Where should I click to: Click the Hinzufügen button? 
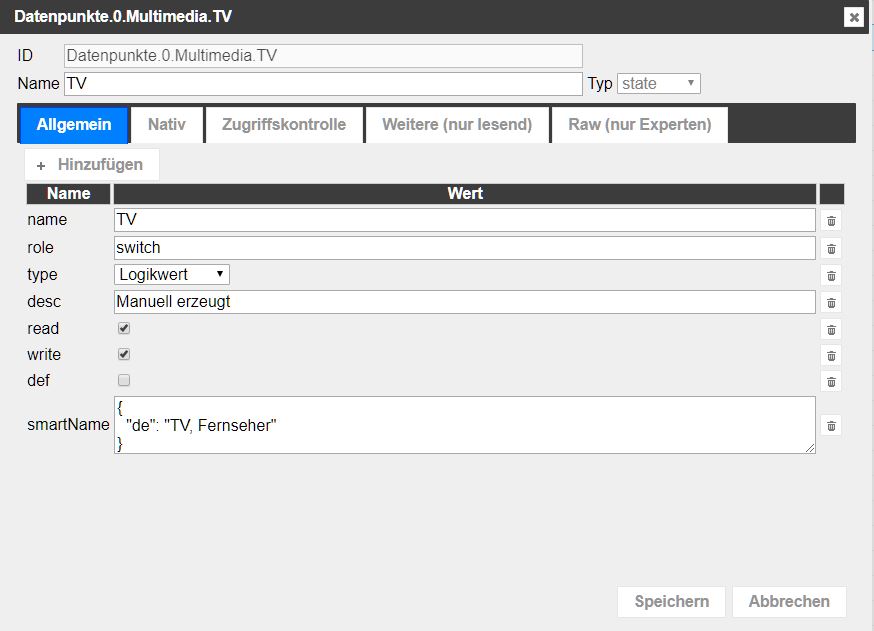point(91,164)
